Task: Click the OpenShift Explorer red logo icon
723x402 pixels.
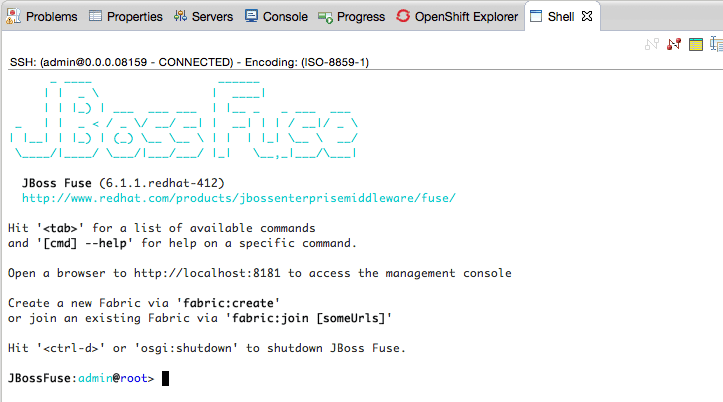Action: (403, 16)
